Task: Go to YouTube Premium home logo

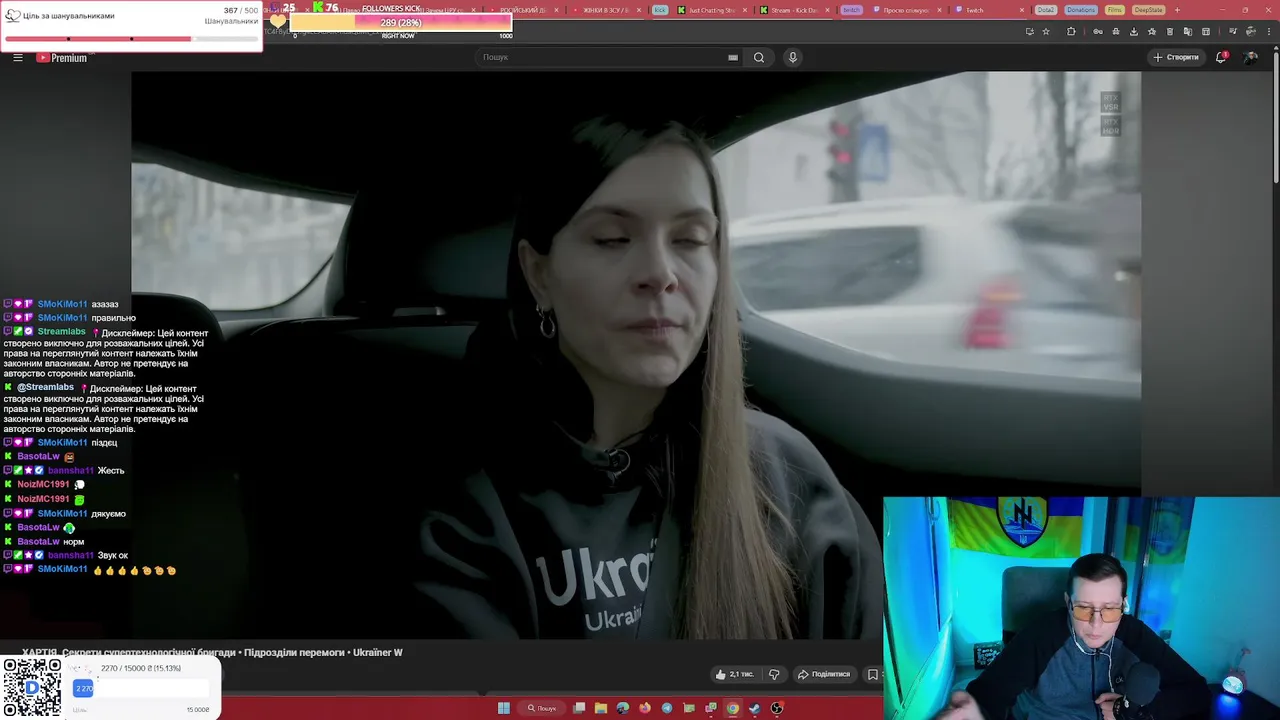Action: [62, 57]
